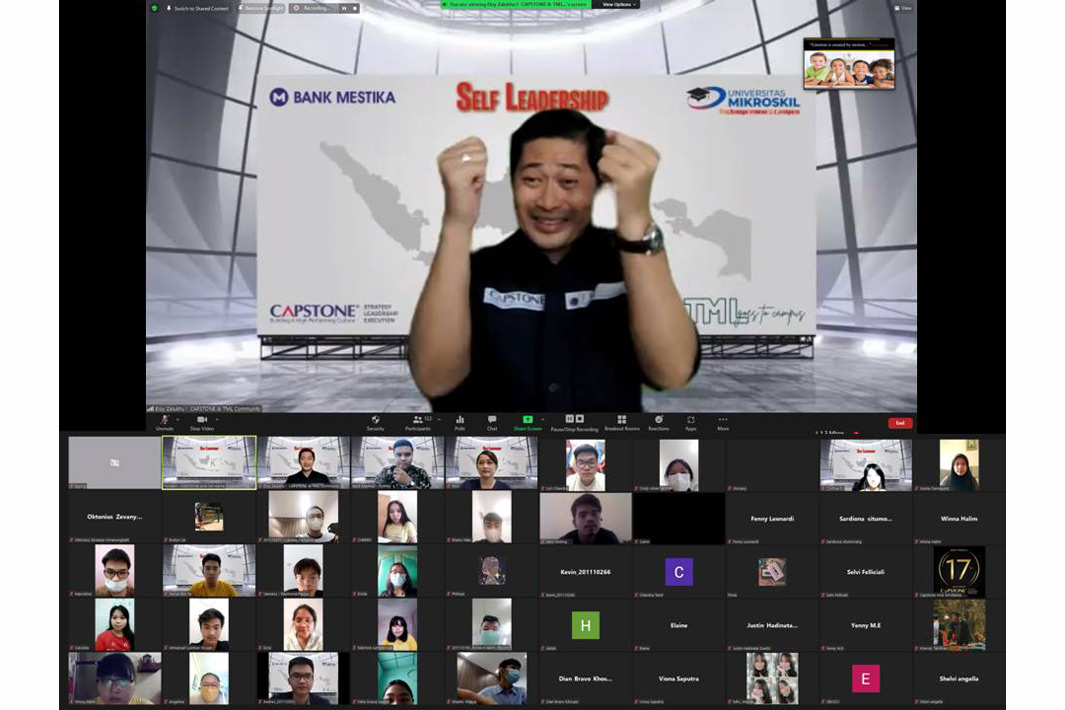The image size is (1065, 710).
Task: Select the tile of the woman in red shirt
Action: point(115,625)
